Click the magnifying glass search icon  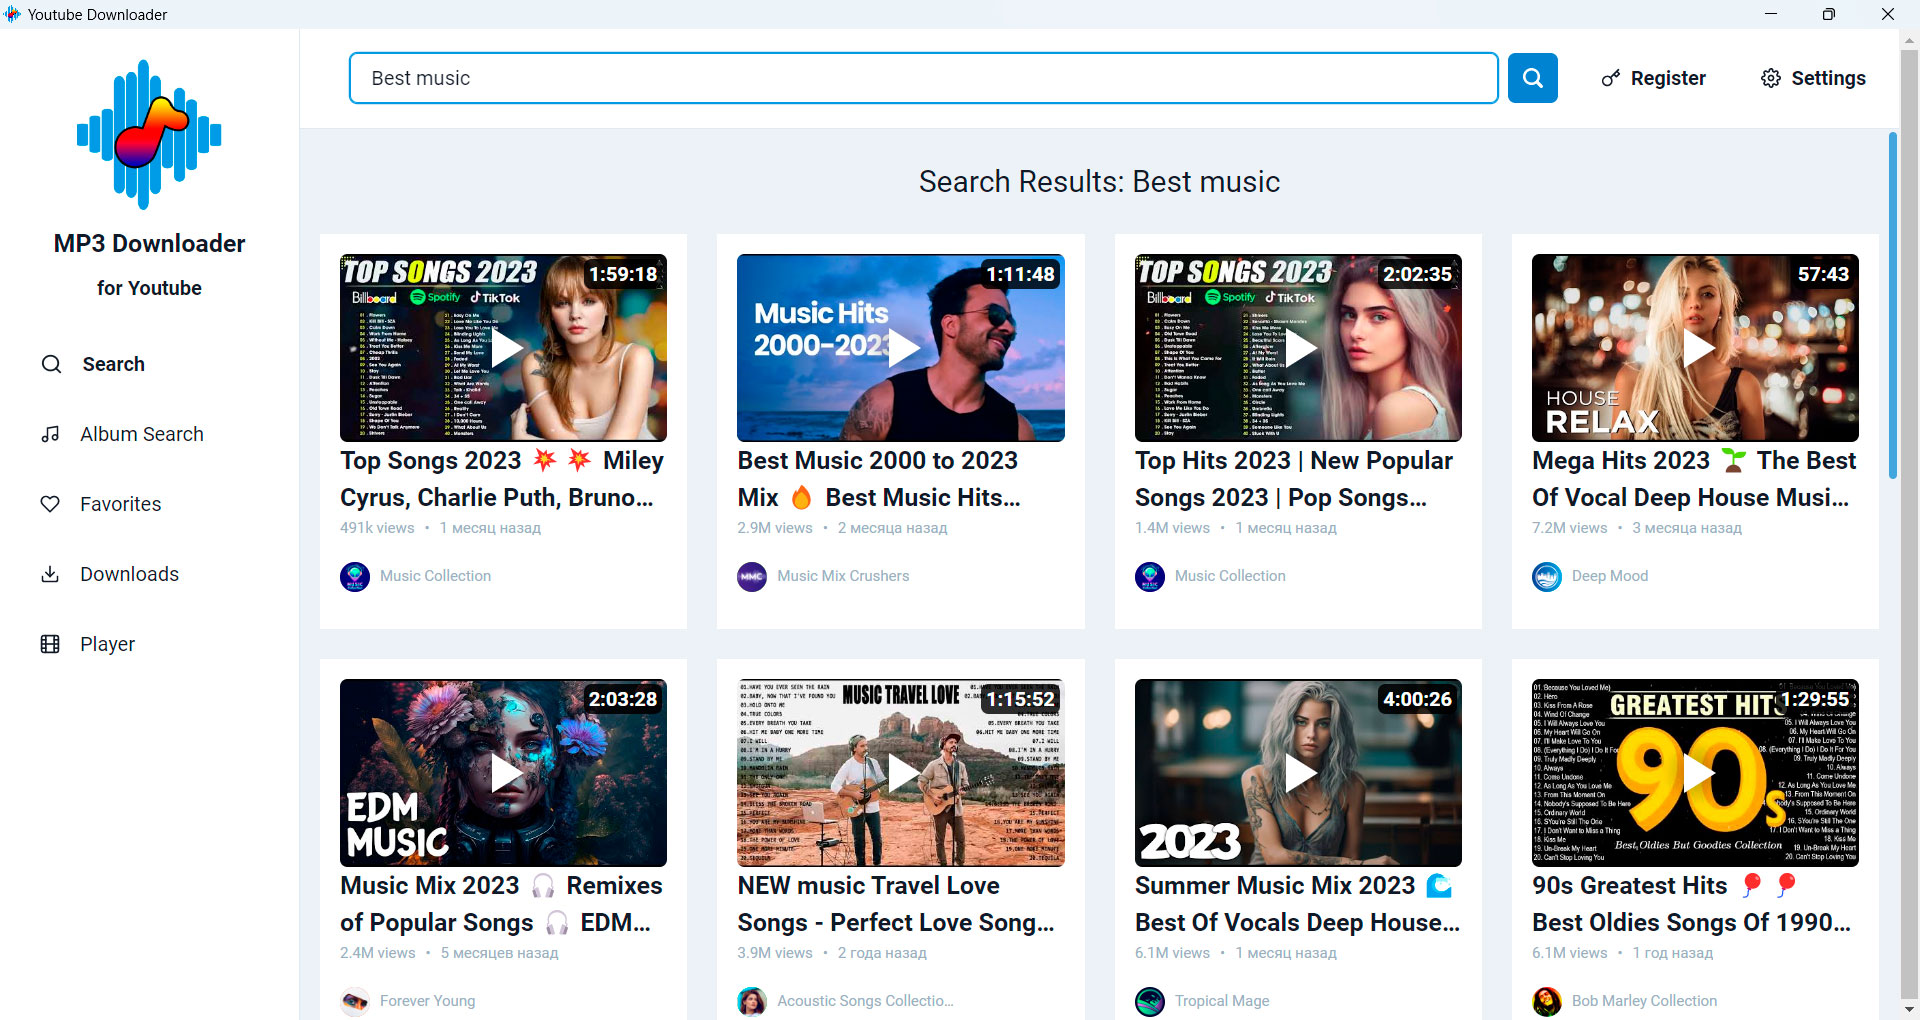[x=1532, y=77]
